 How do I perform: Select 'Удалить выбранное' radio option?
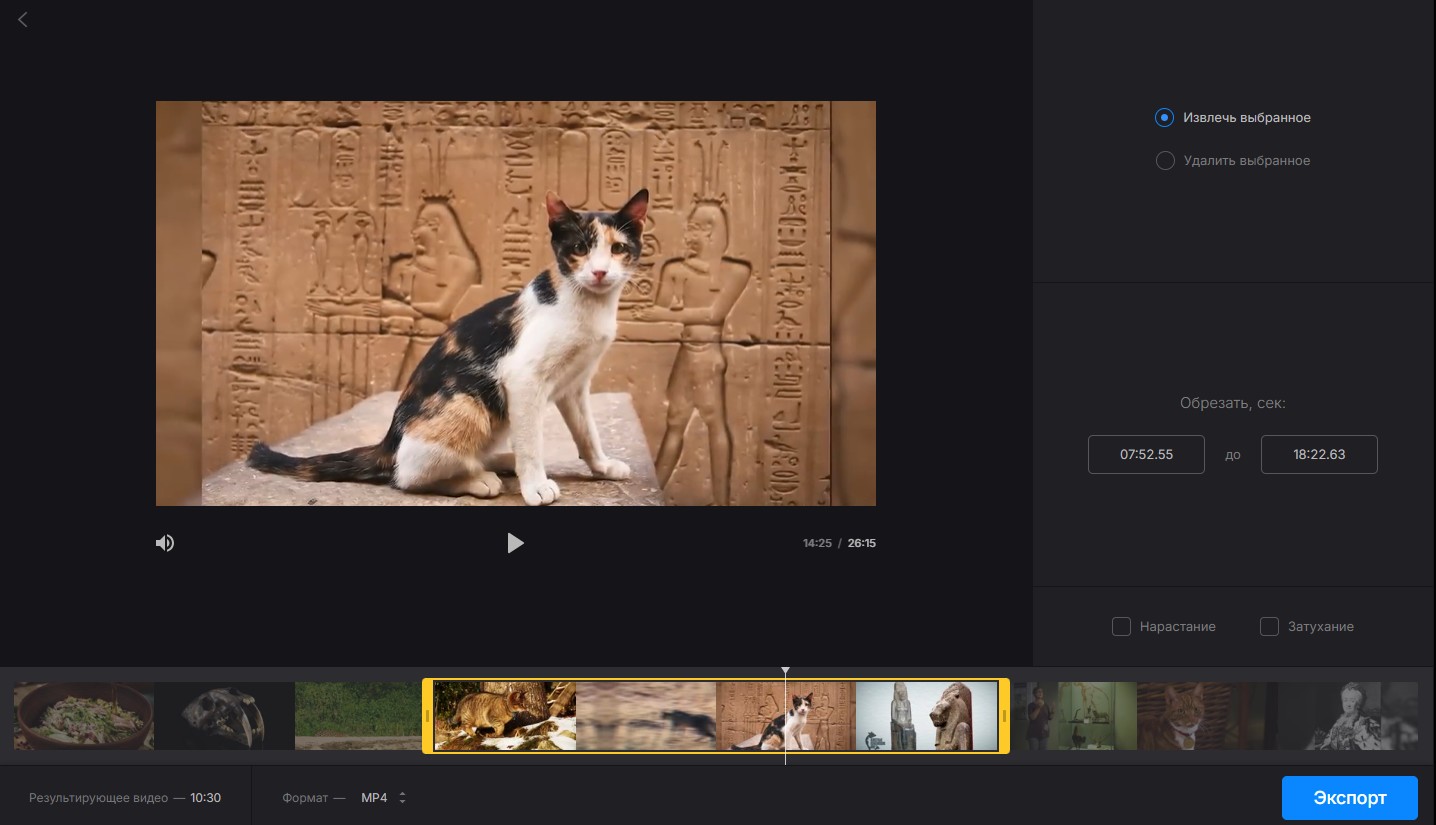pos(1164,161)
